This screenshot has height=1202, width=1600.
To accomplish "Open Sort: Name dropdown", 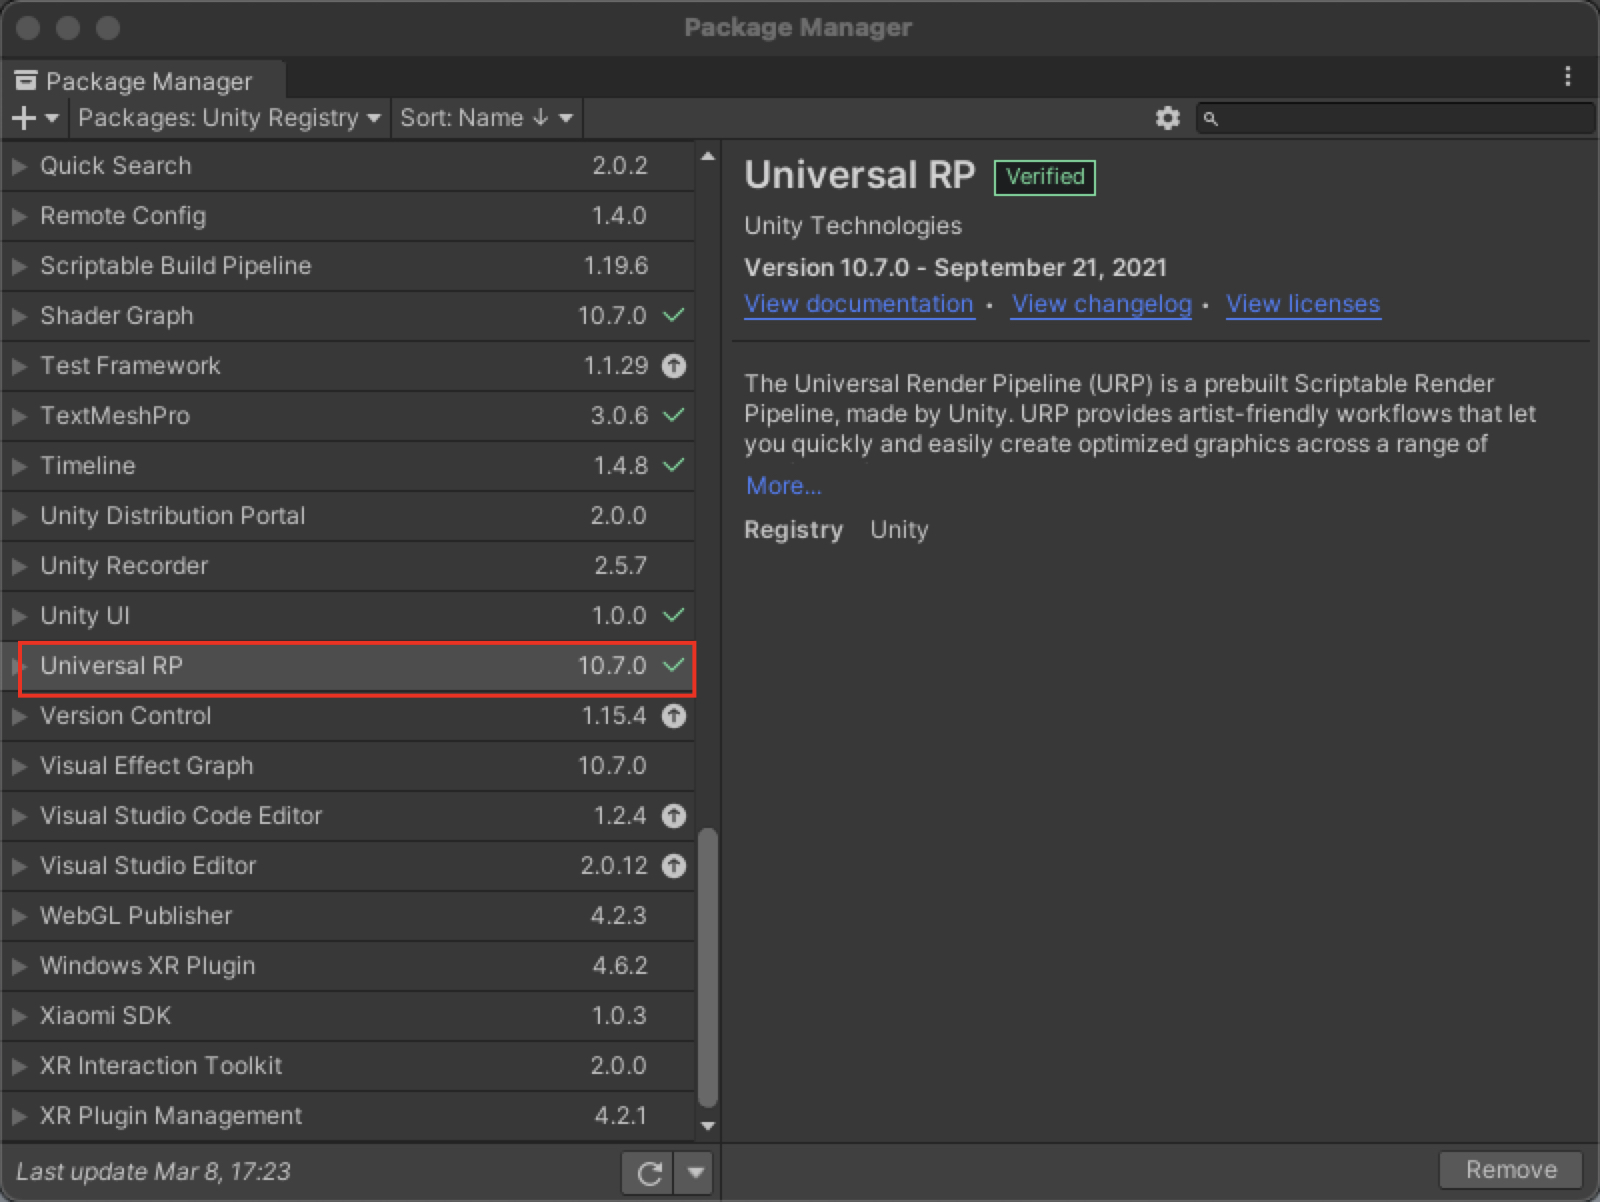I will (x=486, y=118).
